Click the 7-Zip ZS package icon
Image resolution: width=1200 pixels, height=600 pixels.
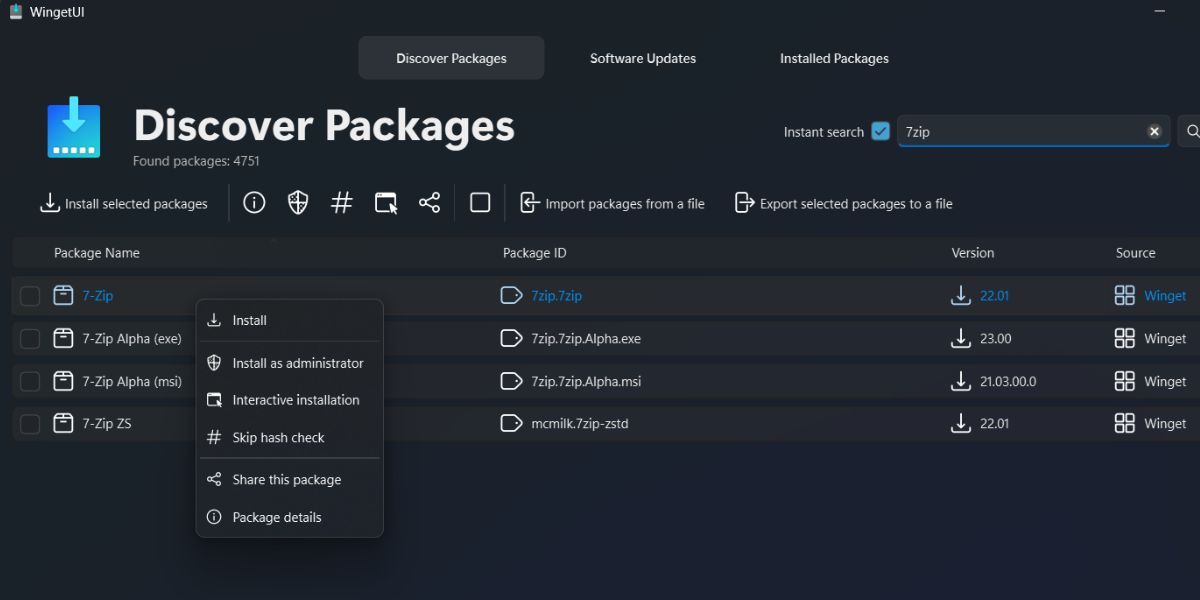tap(63, 423)
